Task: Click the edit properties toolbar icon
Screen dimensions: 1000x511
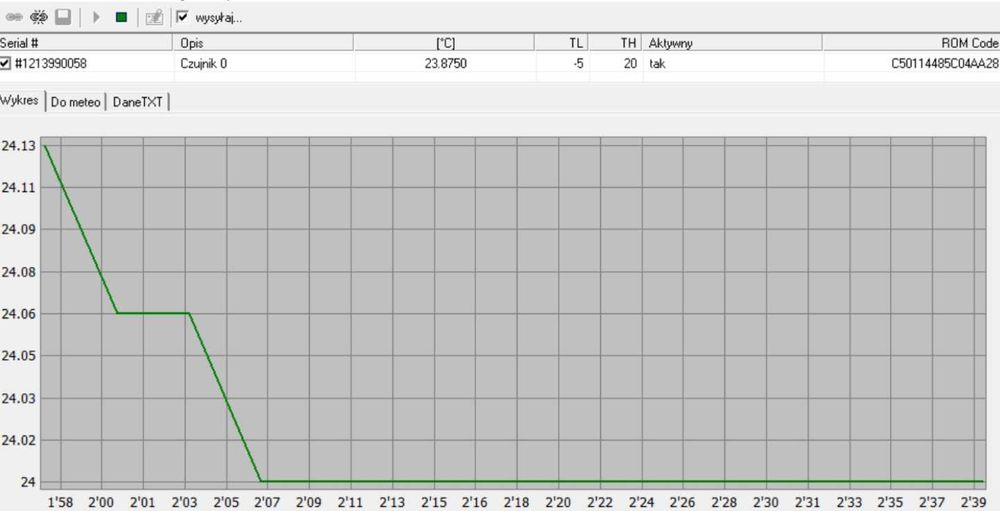Action: [x=154, y=17]
